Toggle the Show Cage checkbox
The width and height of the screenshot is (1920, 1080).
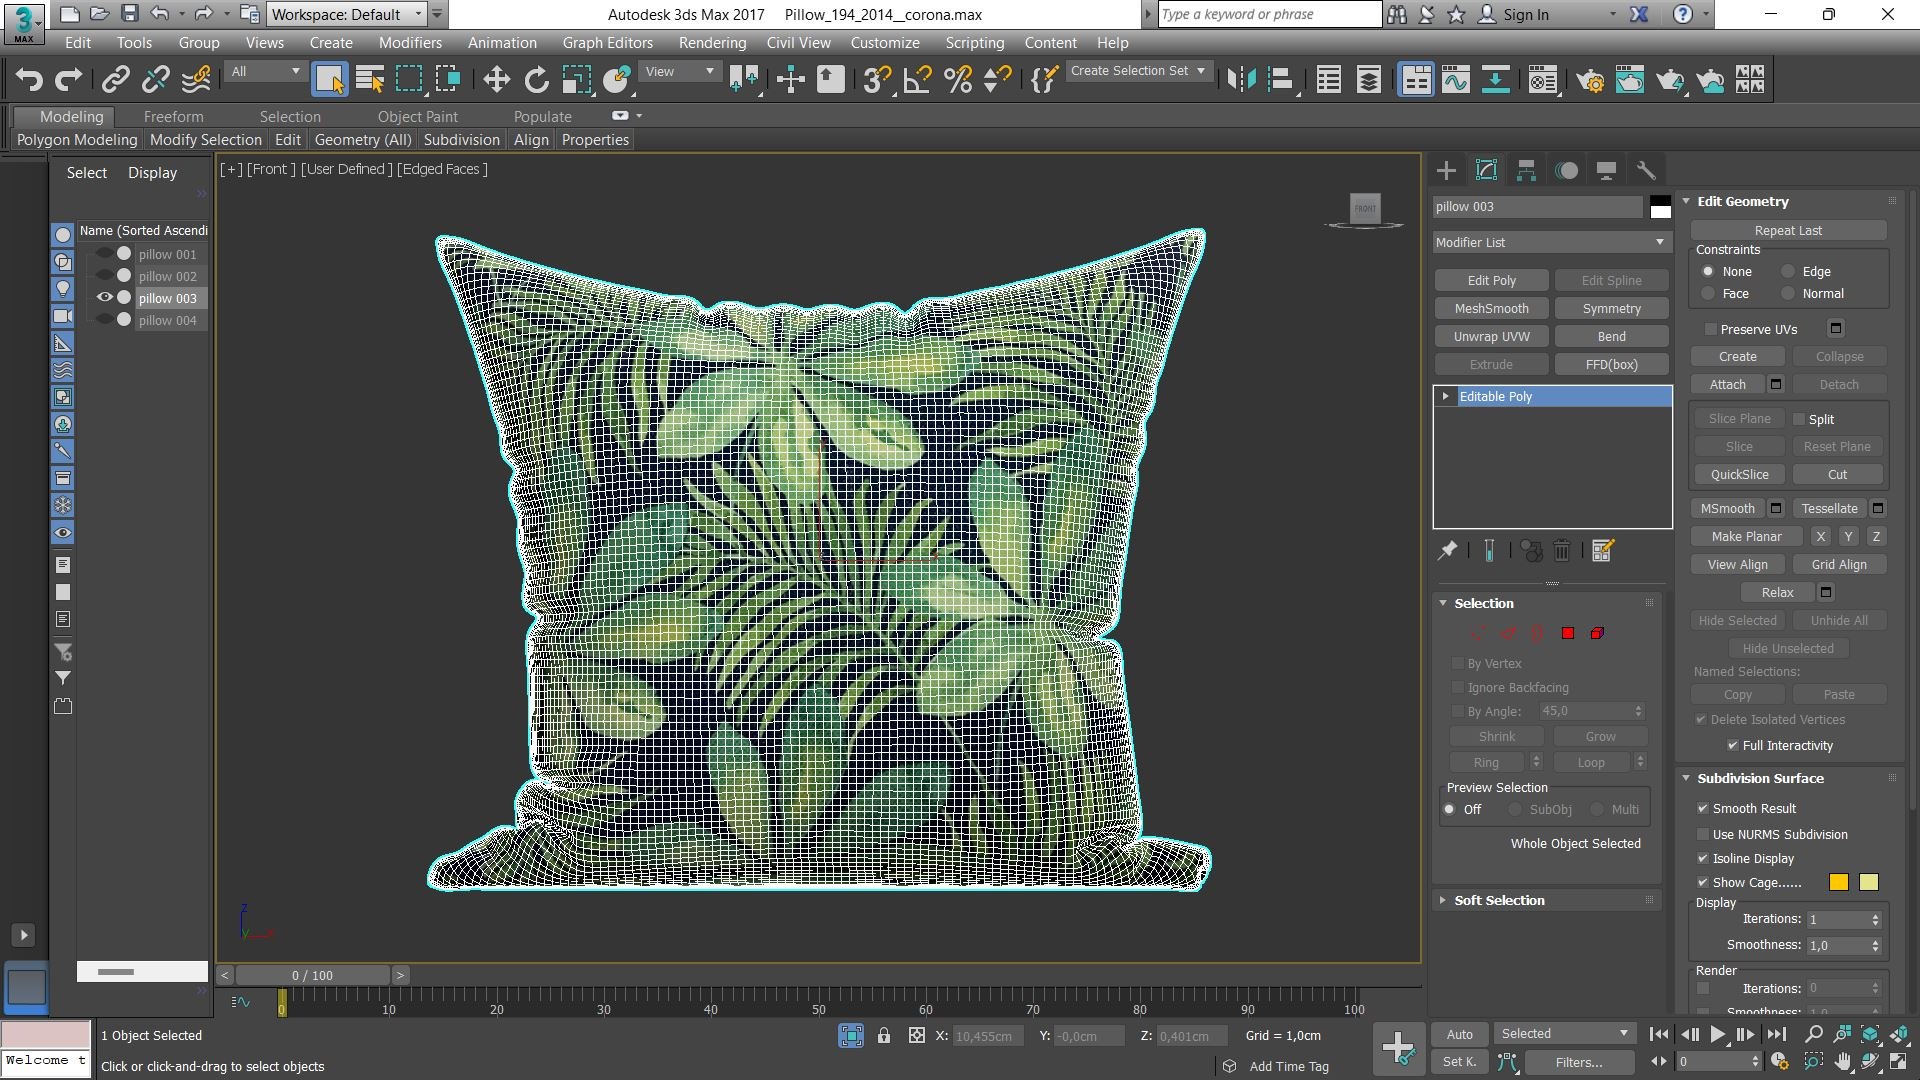pos(1702,882)
